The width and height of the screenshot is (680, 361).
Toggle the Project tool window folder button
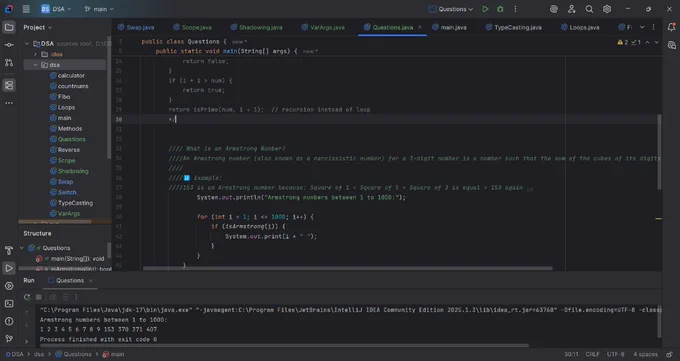[9, 27]
